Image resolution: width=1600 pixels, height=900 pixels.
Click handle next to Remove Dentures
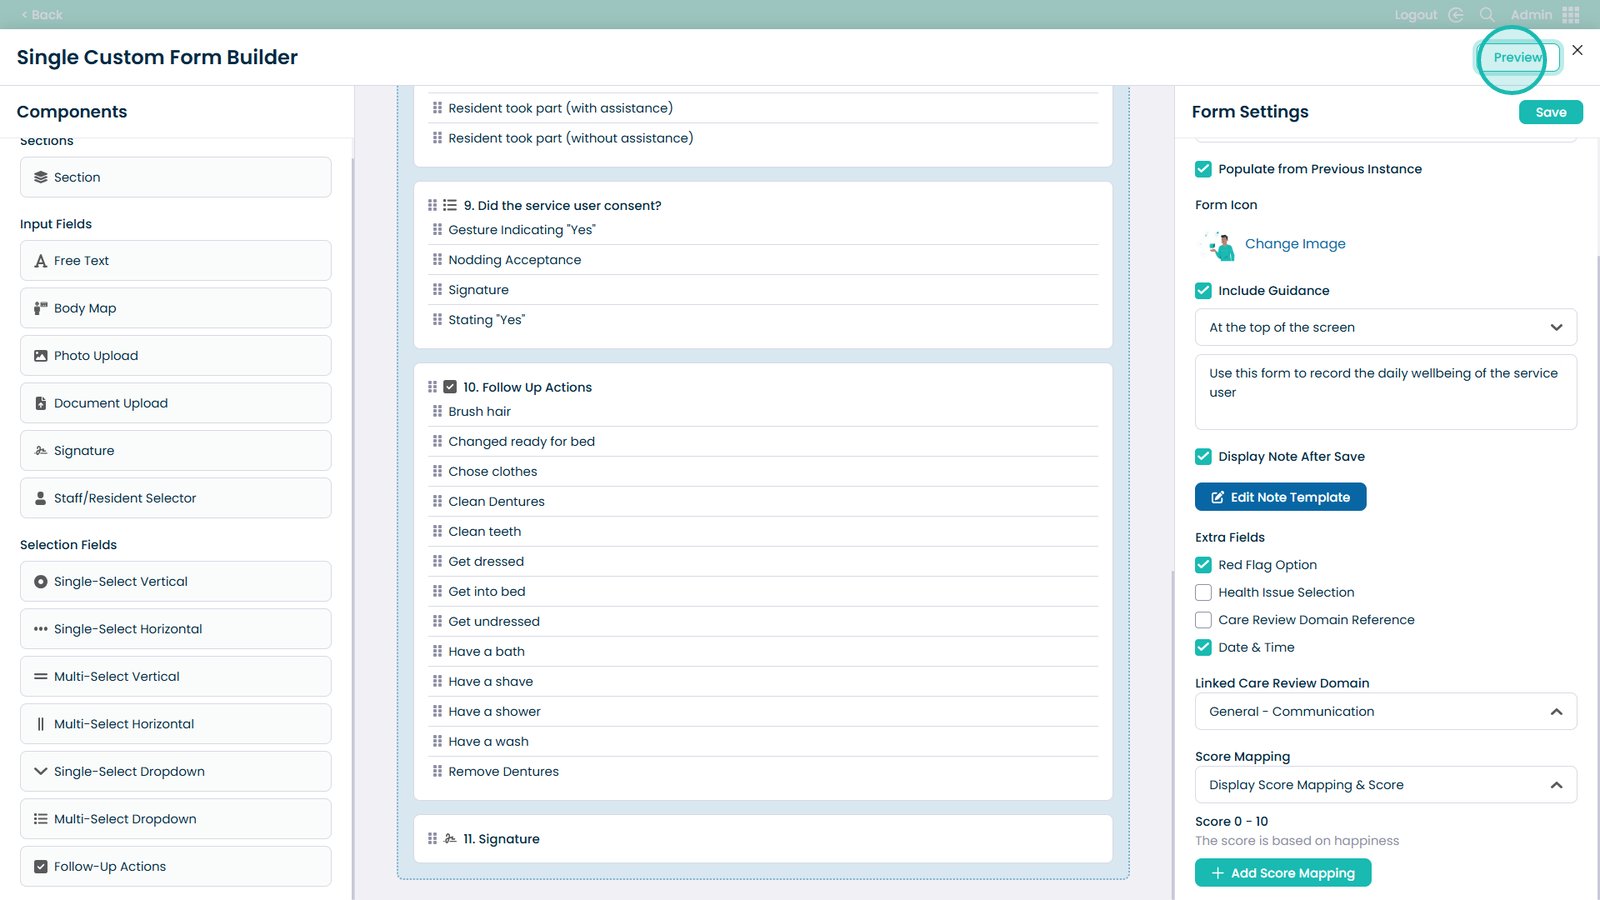pos(437,771)
